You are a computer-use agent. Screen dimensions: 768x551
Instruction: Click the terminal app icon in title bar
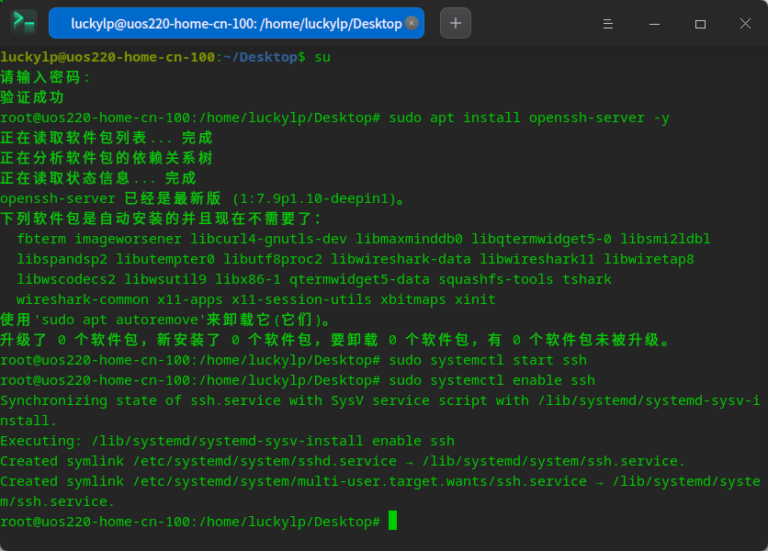tap(23, 22)
